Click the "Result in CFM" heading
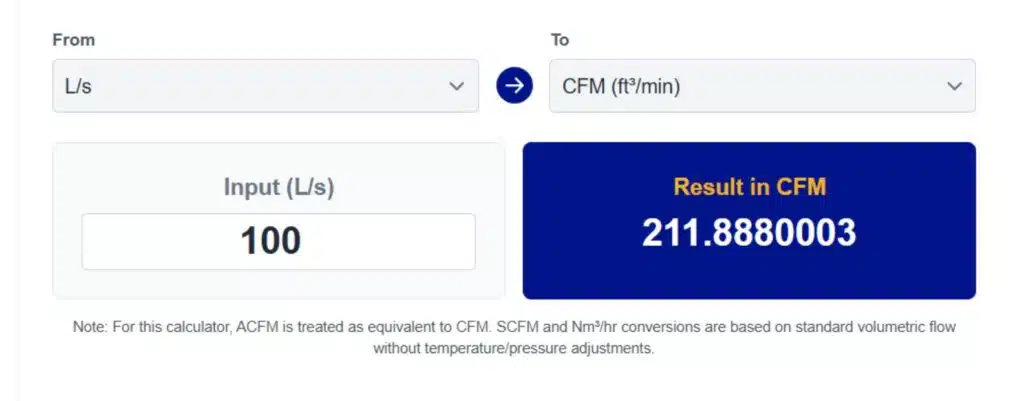The width and height of the screenshot is (1024, 401). [x=750, y=187]
